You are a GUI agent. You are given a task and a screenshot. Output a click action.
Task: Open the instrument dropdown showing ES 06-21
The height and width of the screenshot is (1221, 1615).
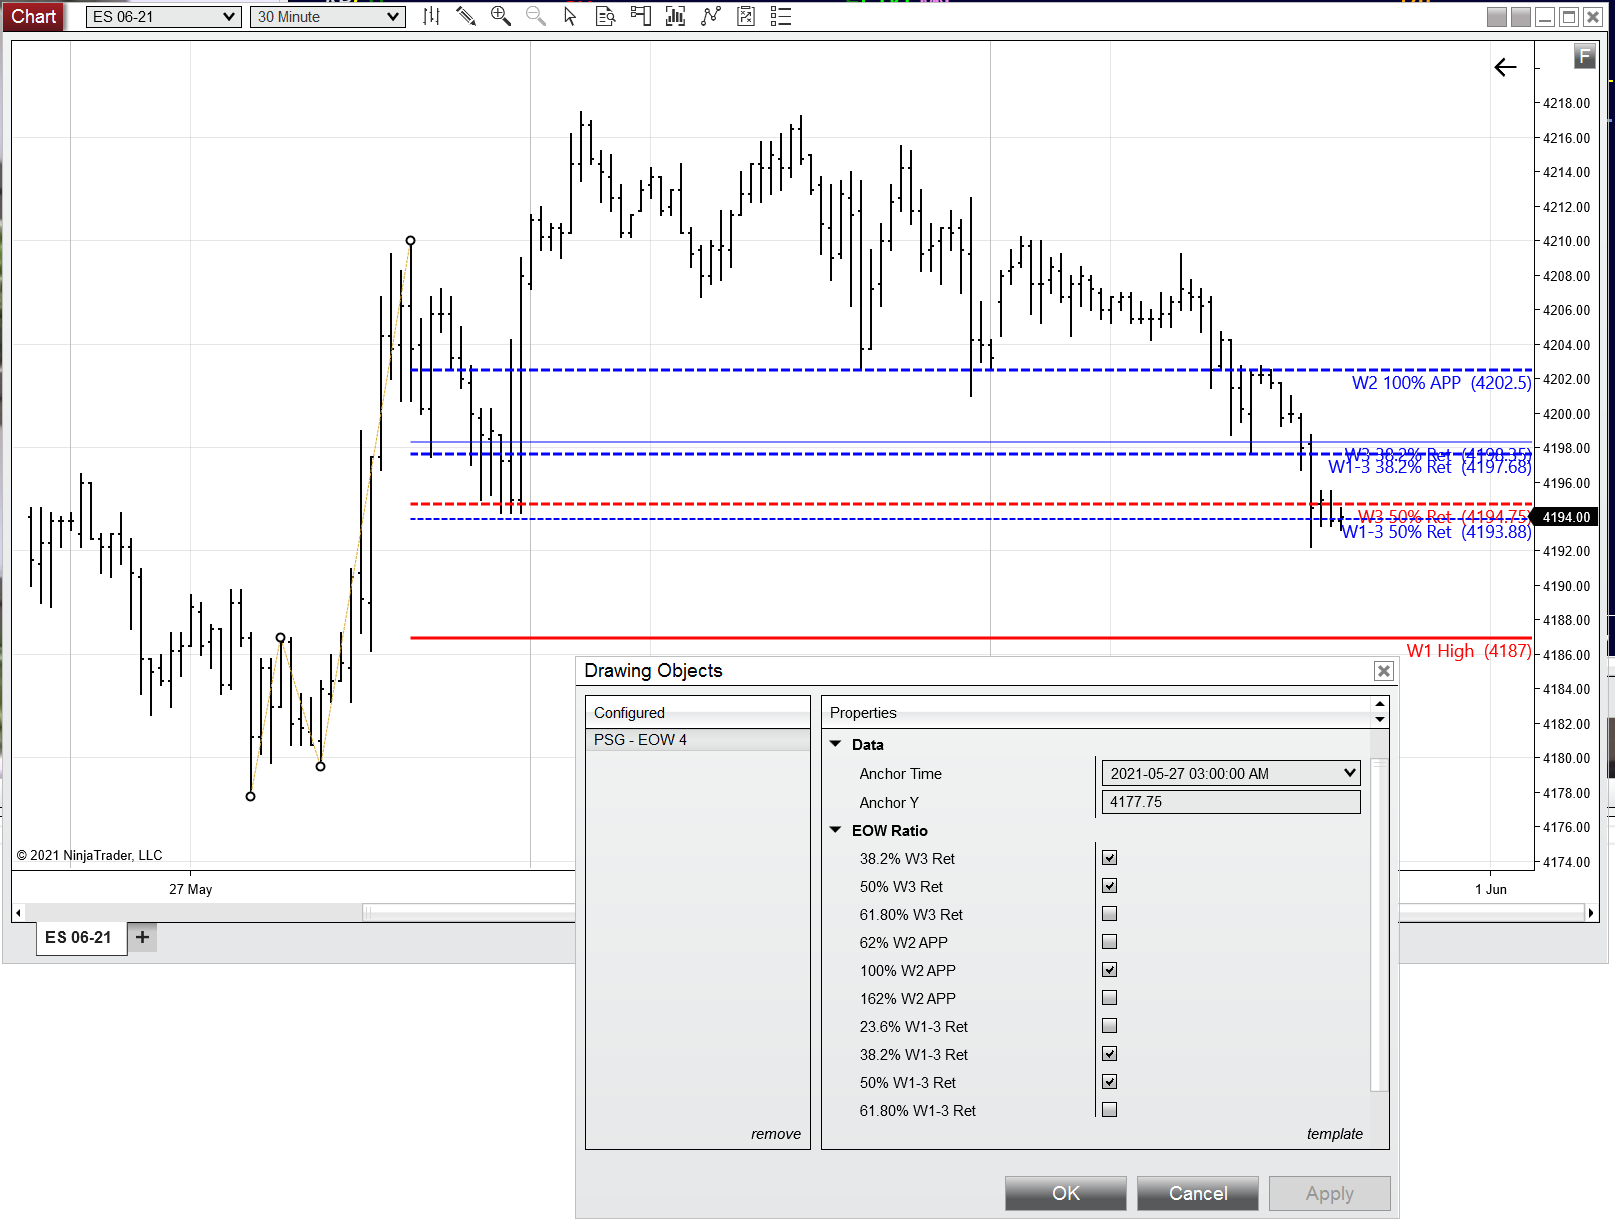point(229,16)
